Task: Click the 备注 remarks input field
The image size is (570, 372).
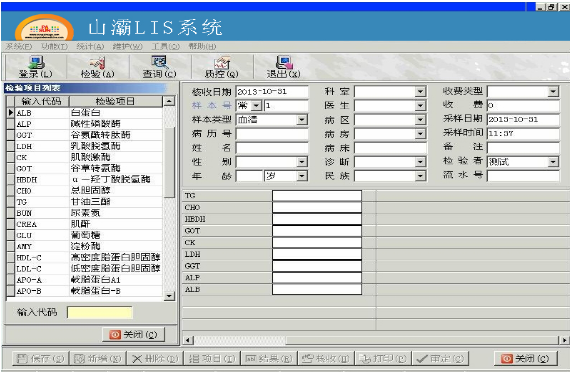Action: tap(523, 148)
